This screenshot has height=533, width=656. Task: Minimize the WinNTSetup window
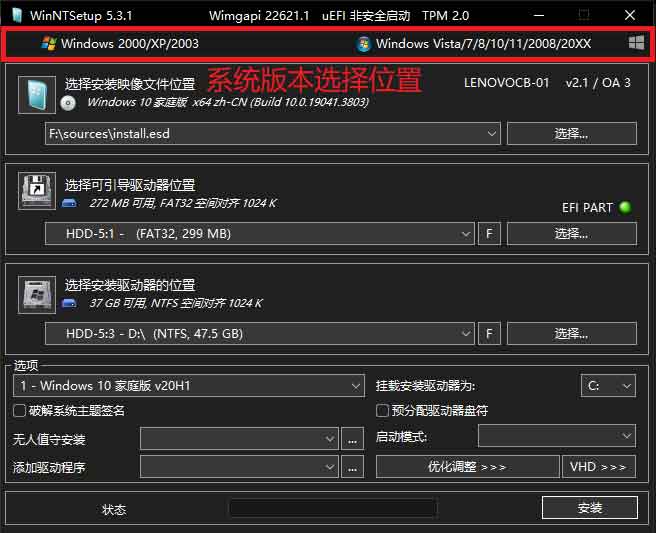pos(539,15)
